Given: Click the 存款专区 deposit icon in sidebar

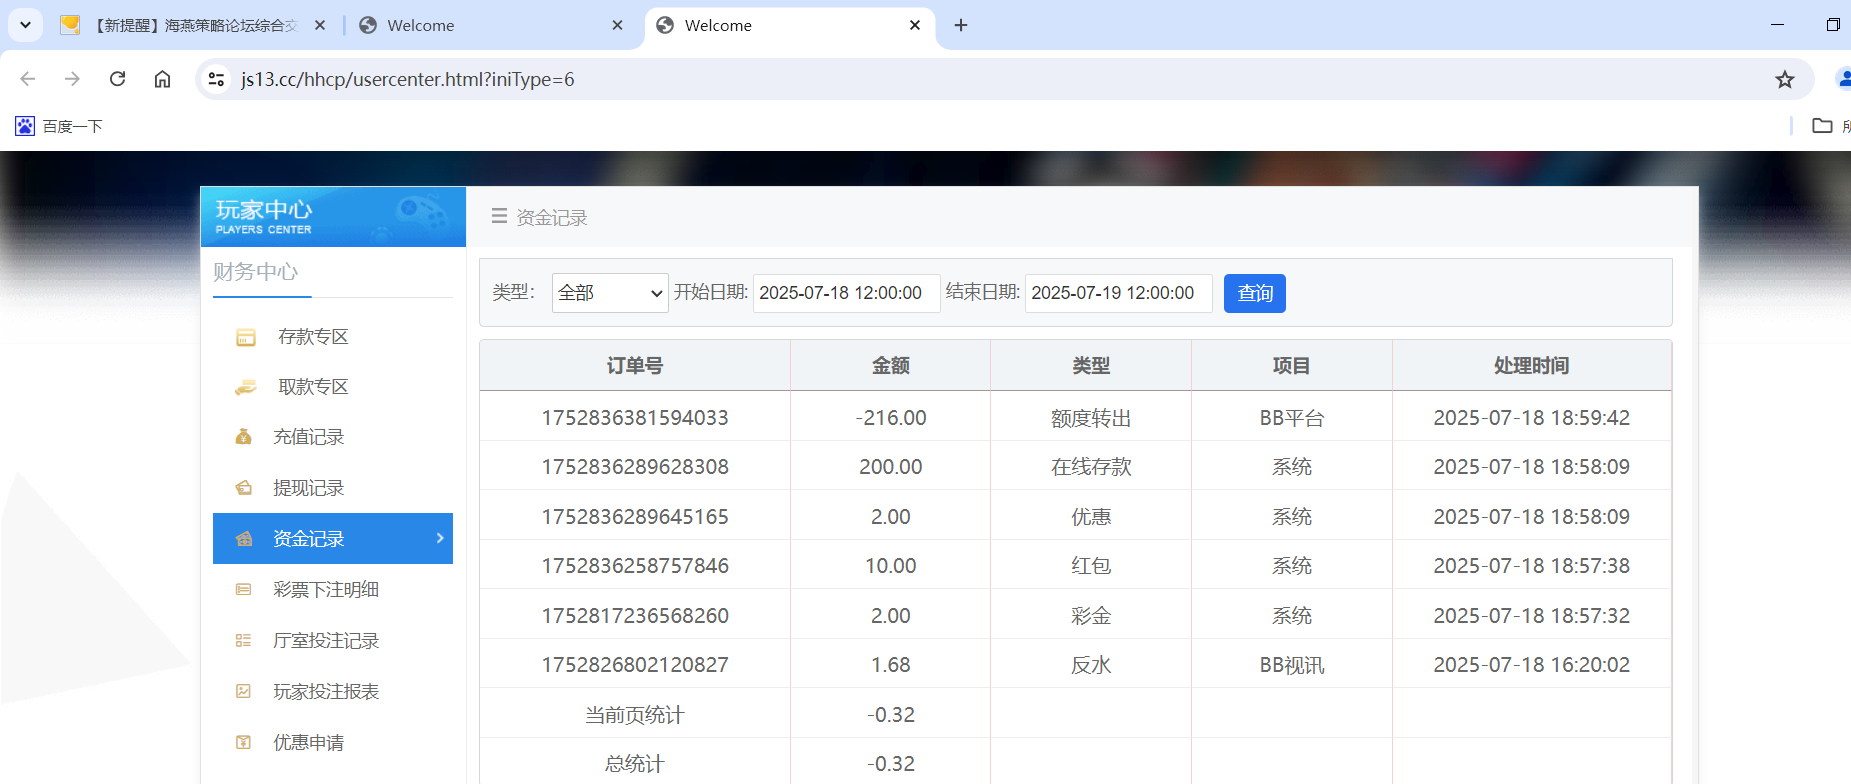Looking at the screenshot, I should 245,338.
